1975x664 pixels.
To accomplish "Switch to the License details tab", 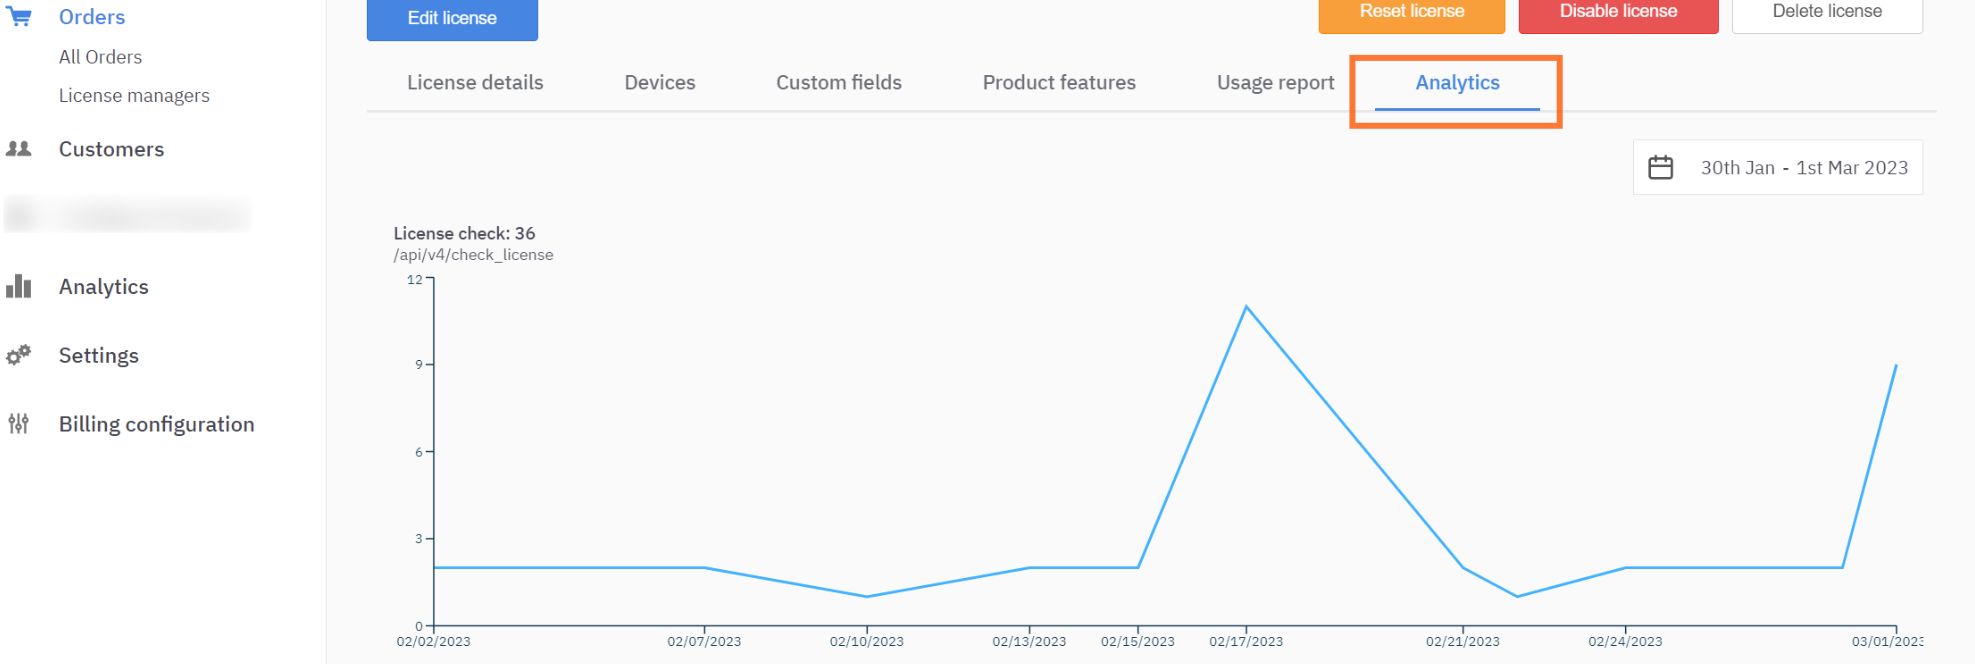I will [475, 83].
